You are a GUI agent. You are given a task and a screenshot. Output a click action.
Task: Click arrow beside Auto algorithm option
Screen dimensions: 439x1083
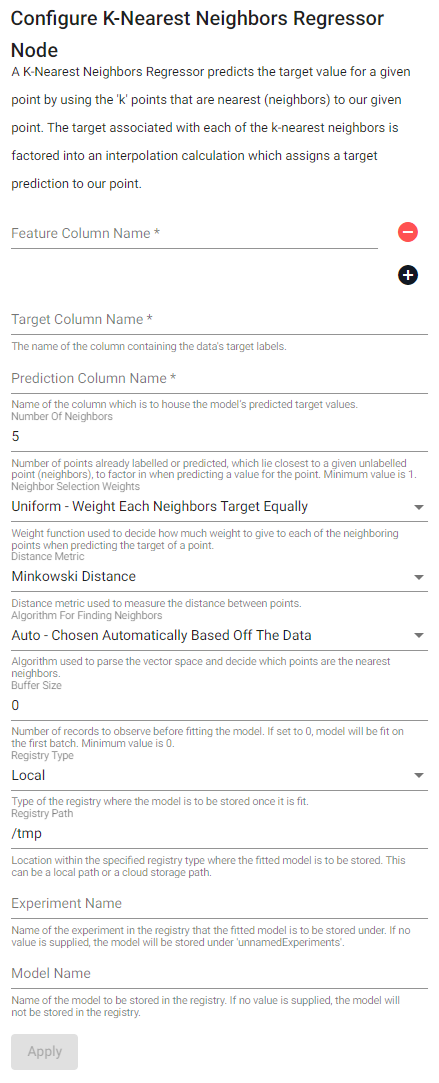(418, 635)
